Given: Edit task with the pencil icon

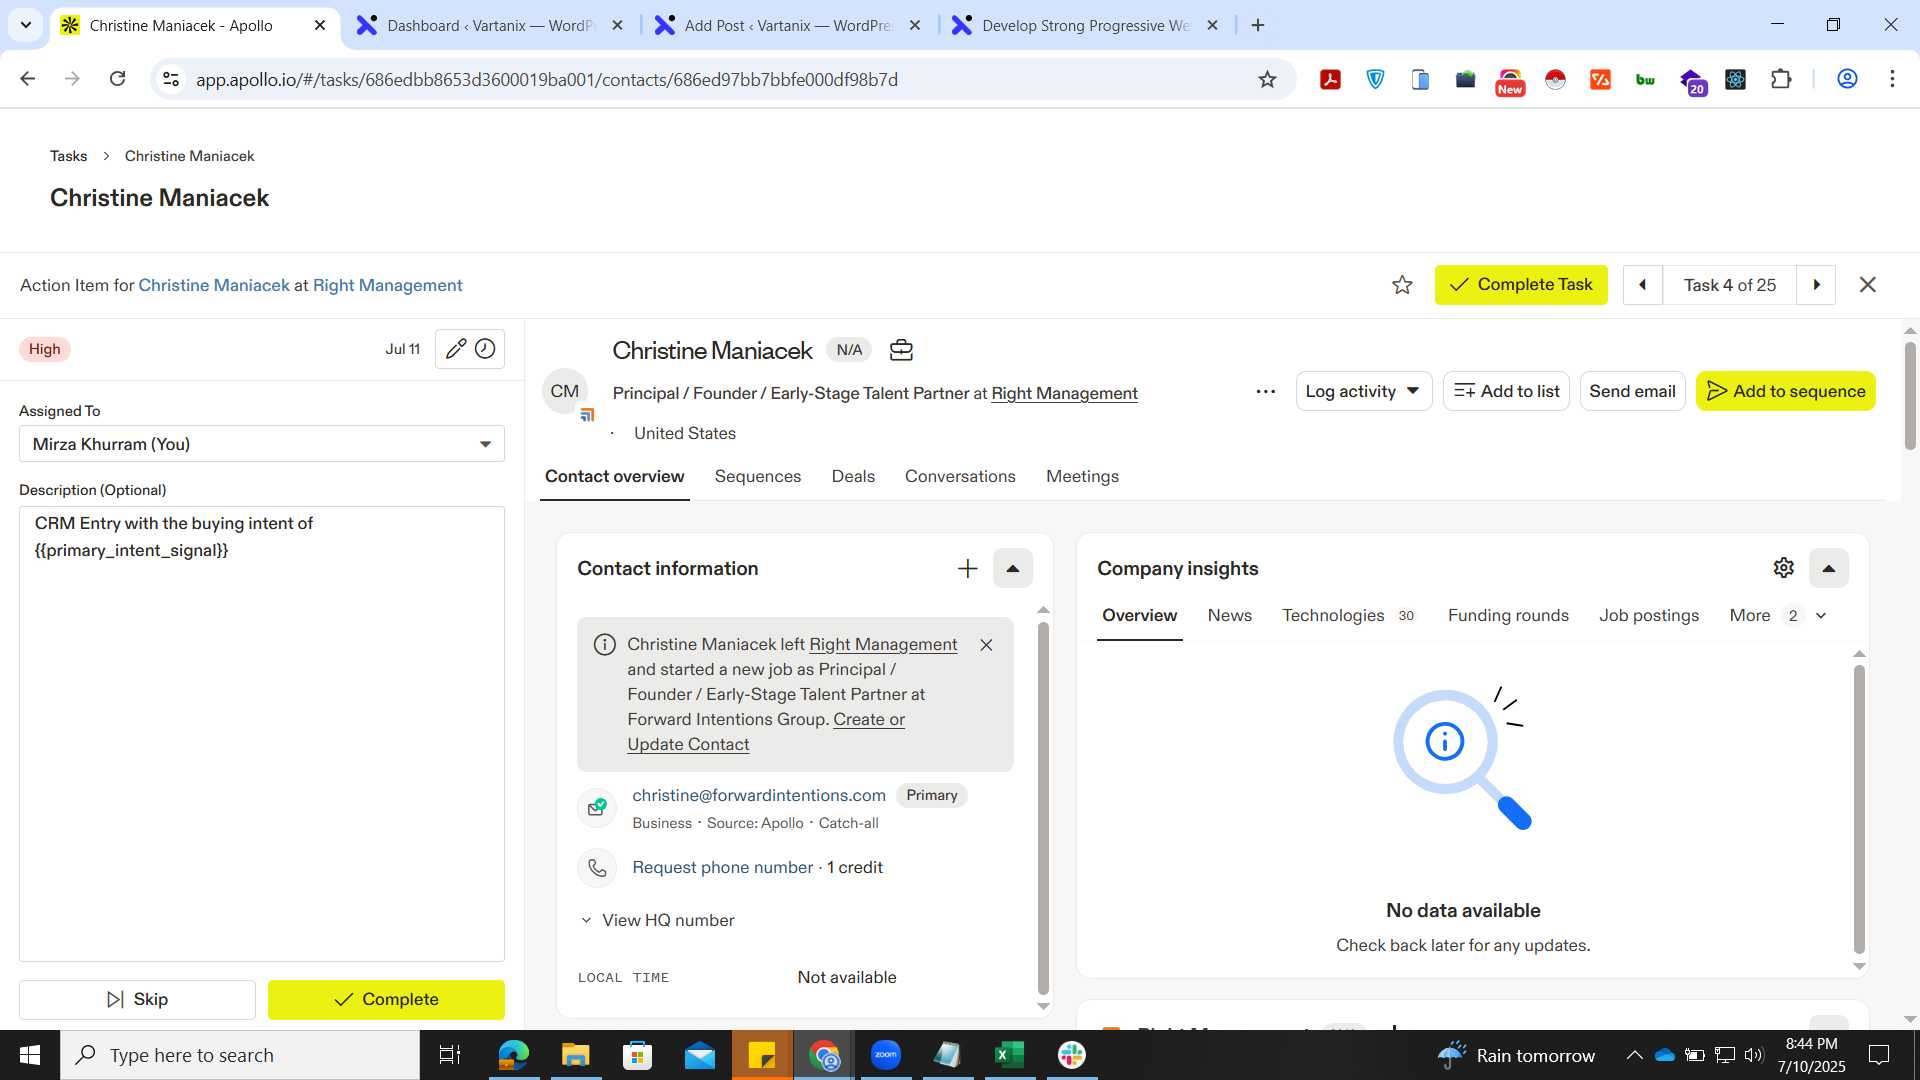Looking at the screenshot, I should [455, 349].
